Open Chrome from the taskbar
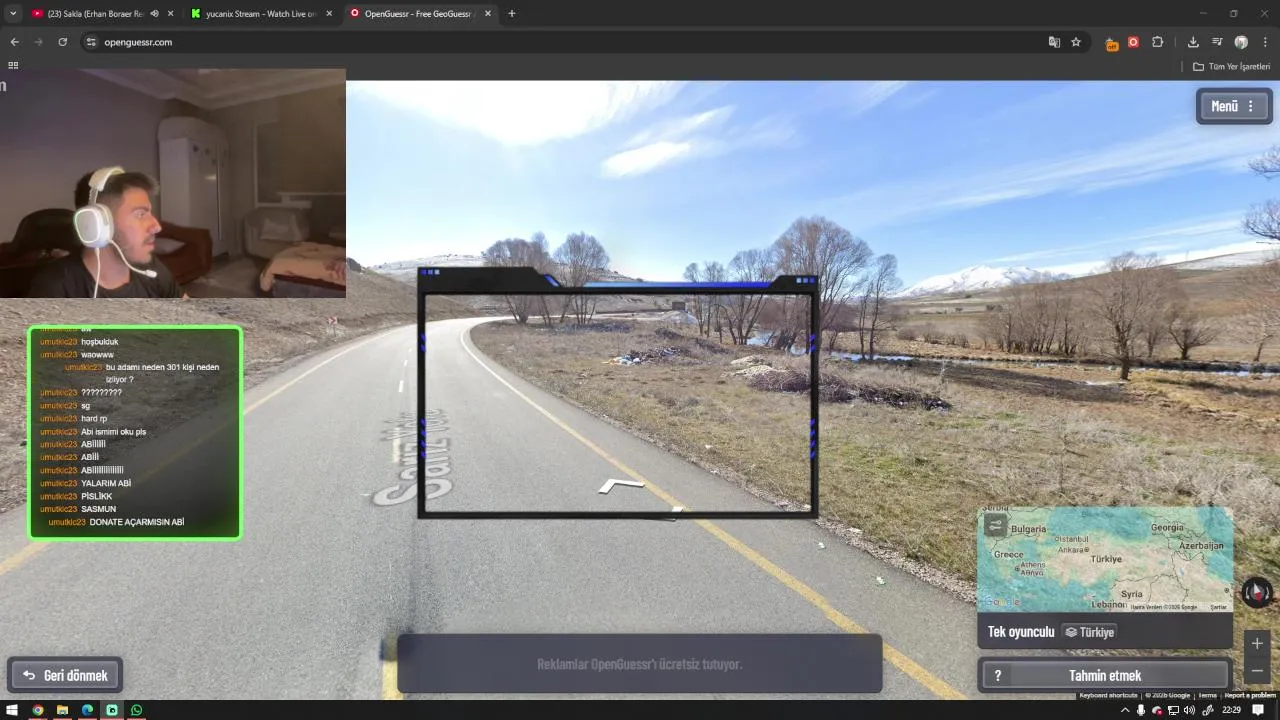 37,710
